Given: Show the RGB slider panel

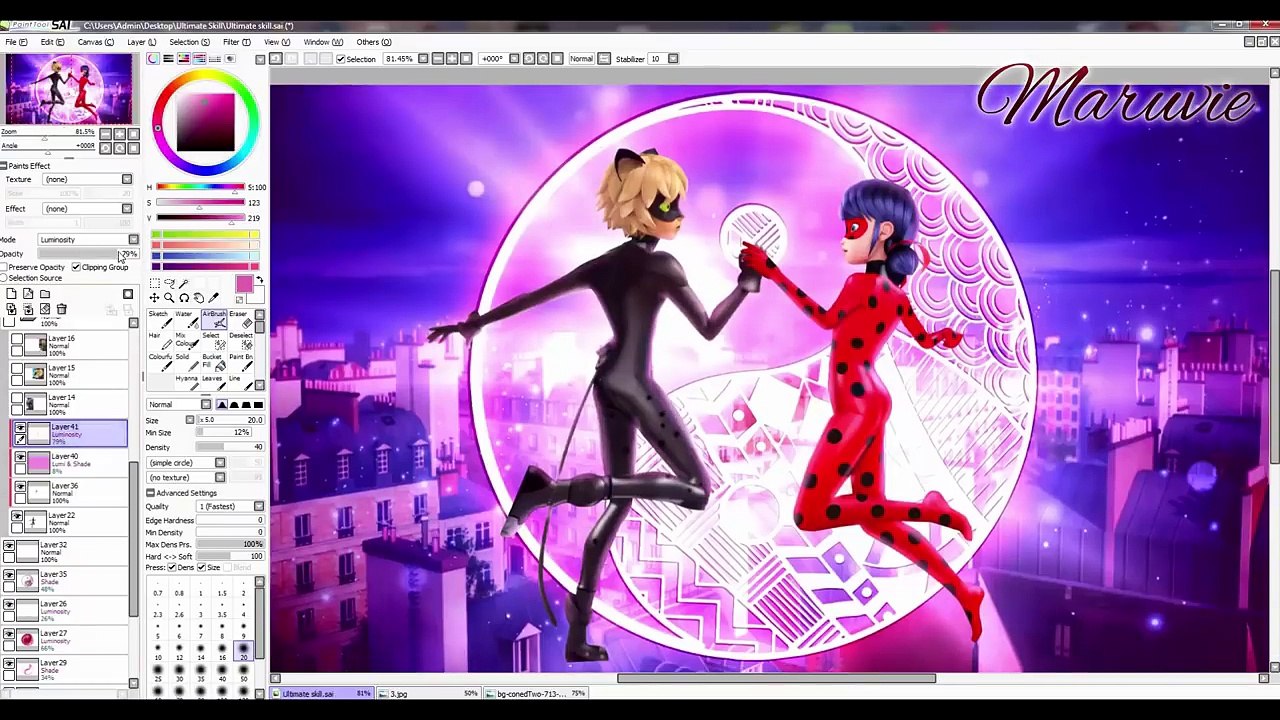Looking at the screenshot, I should click(168, 59).
